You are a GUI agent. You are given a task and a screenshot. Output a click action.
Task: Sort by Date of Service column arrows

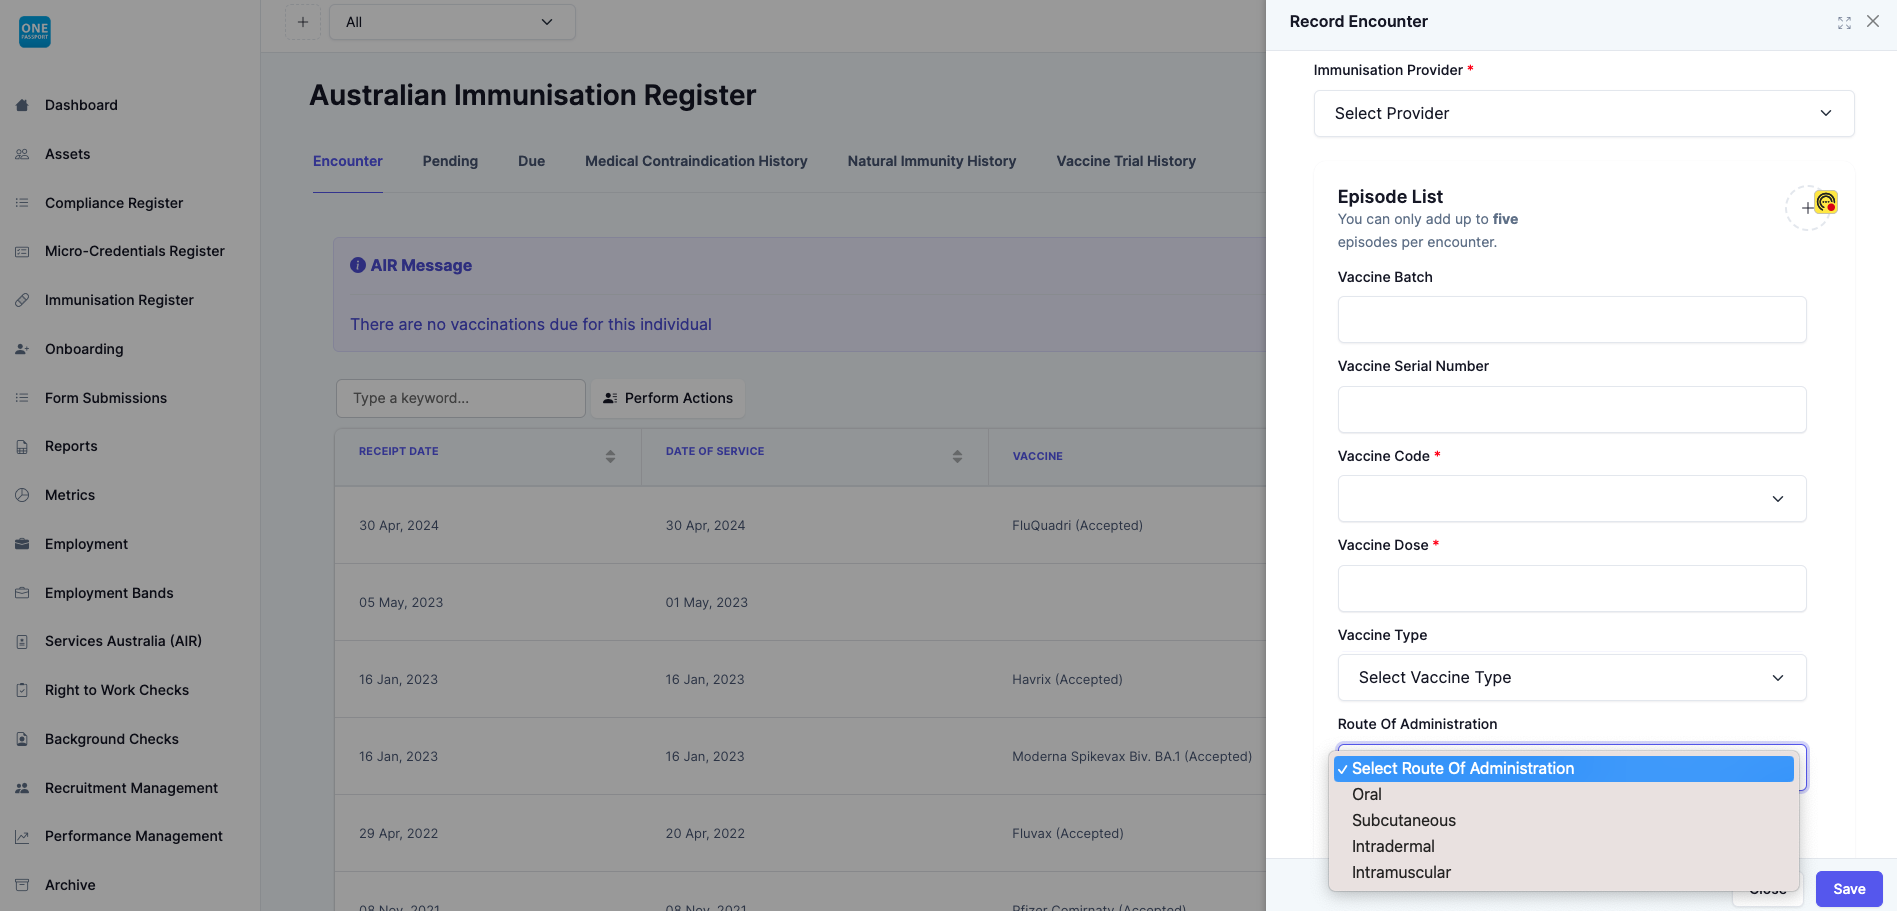click(957, 456)
